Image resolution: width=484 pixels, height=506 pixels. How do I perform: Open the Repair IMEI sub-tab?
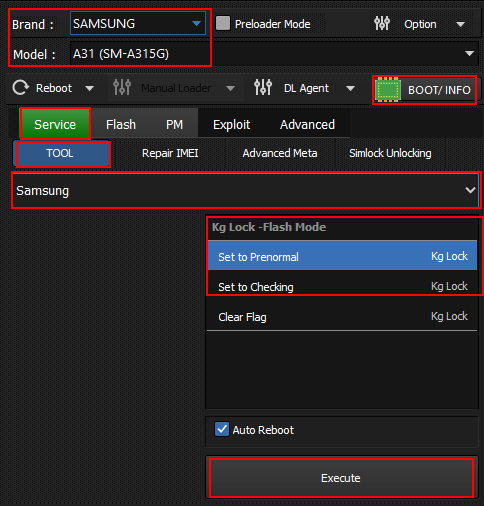pyautogui.click(x=170, y=153)
